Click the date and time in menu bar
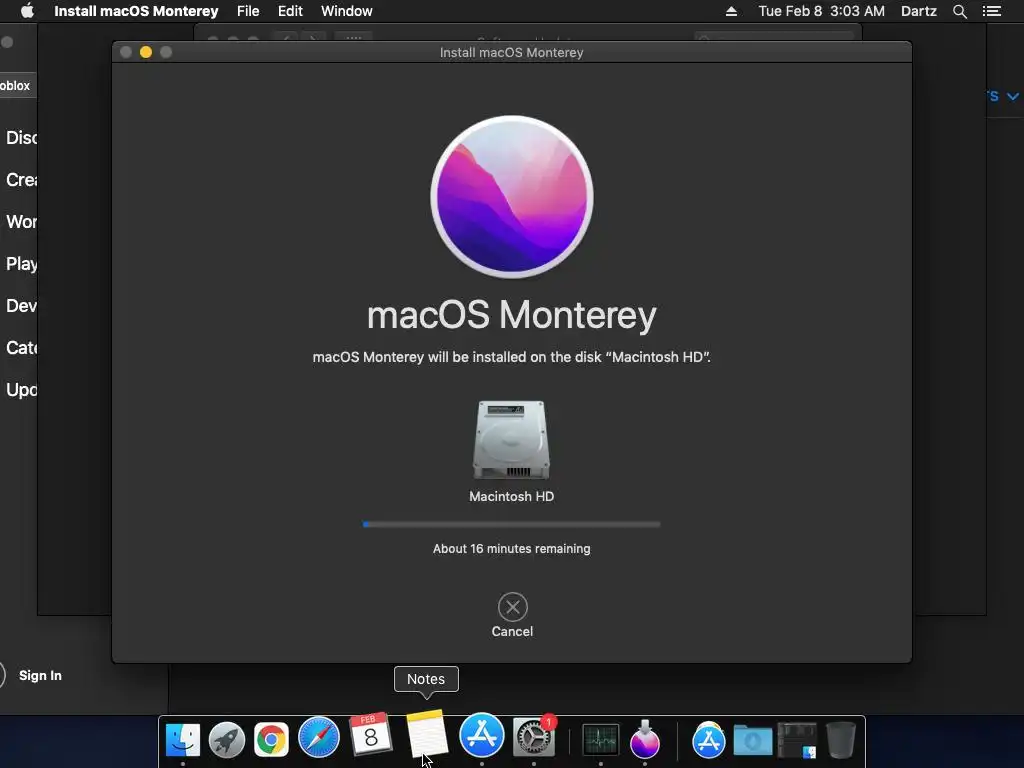Viewport: 1024px width, 768px height. 822,11
